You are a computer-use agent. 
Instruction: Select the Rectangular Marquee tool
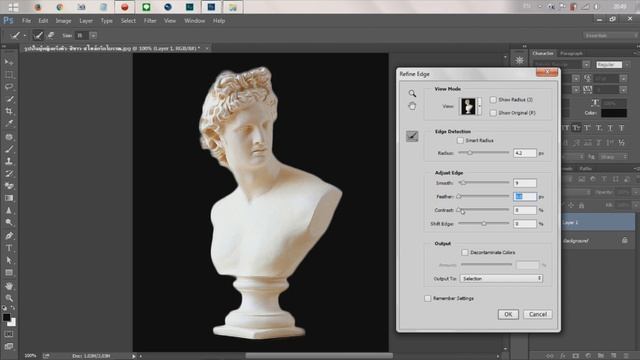coord(9,75)
